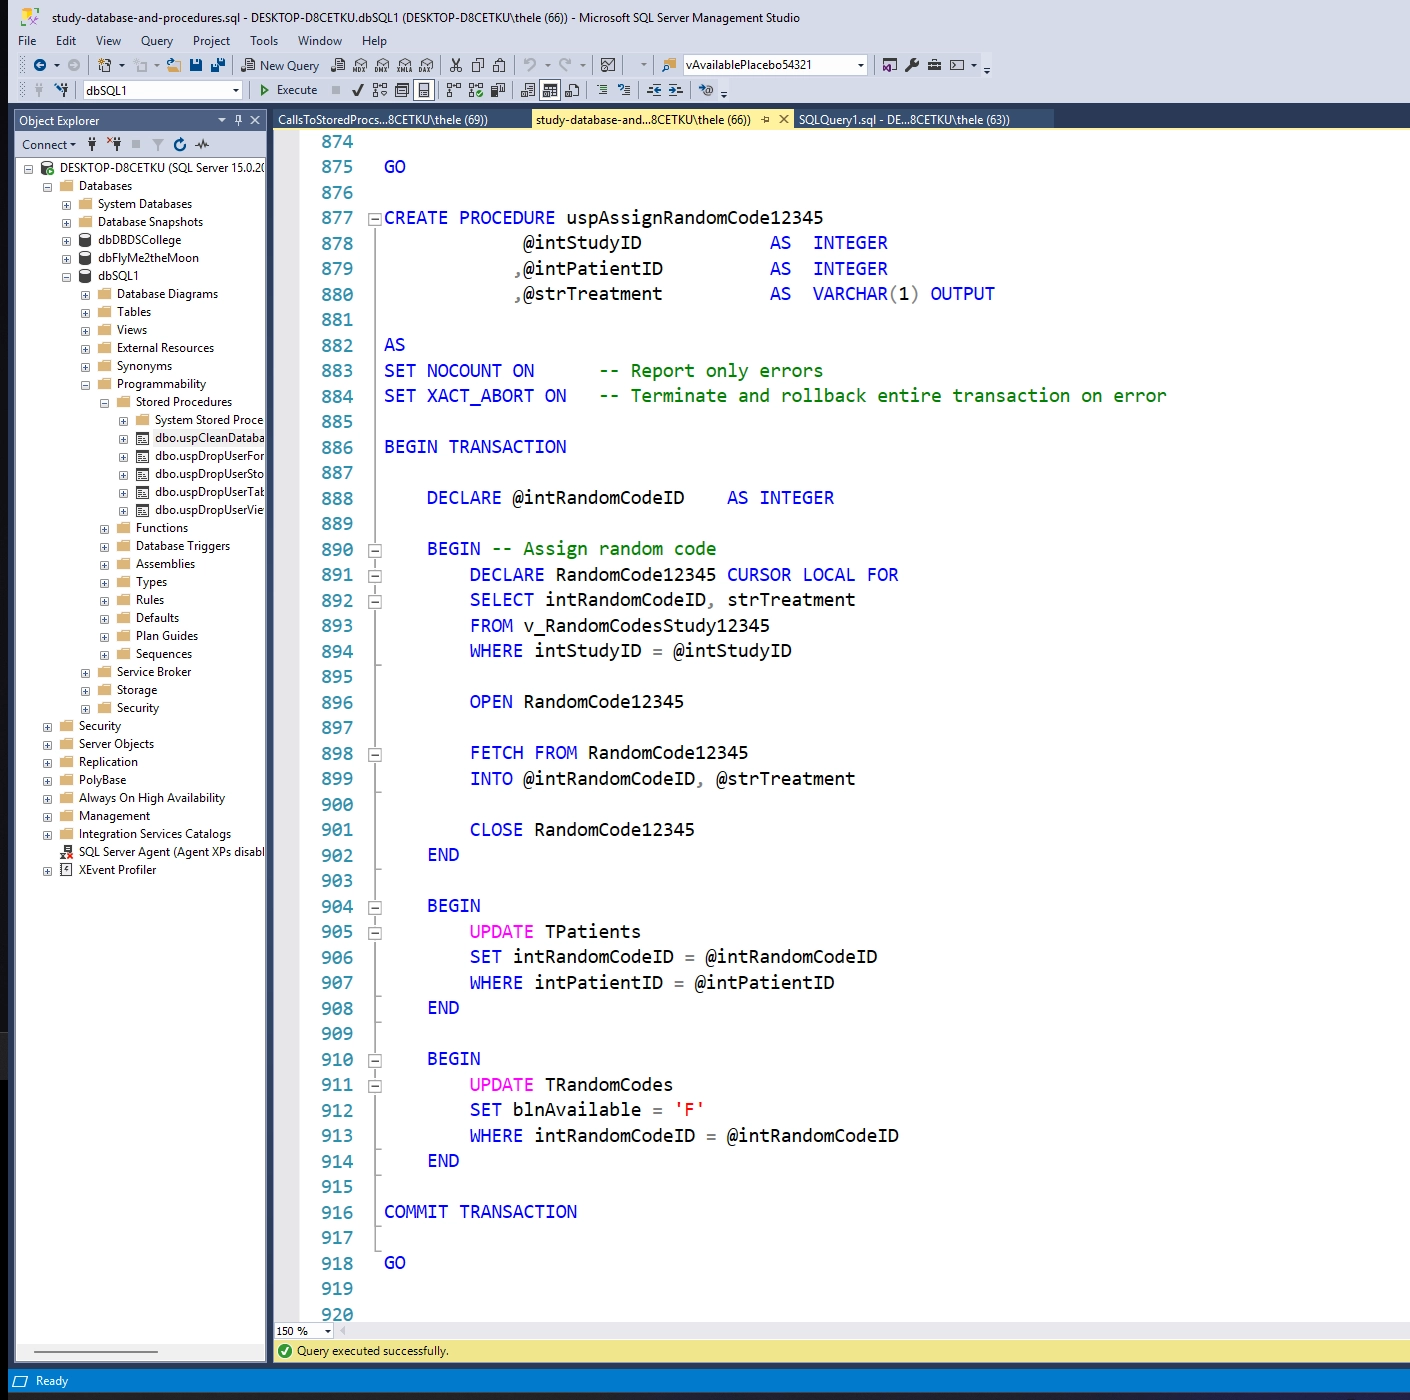Screen dimensions: 1410x1400
Task: Expand the Tables folder
Action: coord(85,313)
